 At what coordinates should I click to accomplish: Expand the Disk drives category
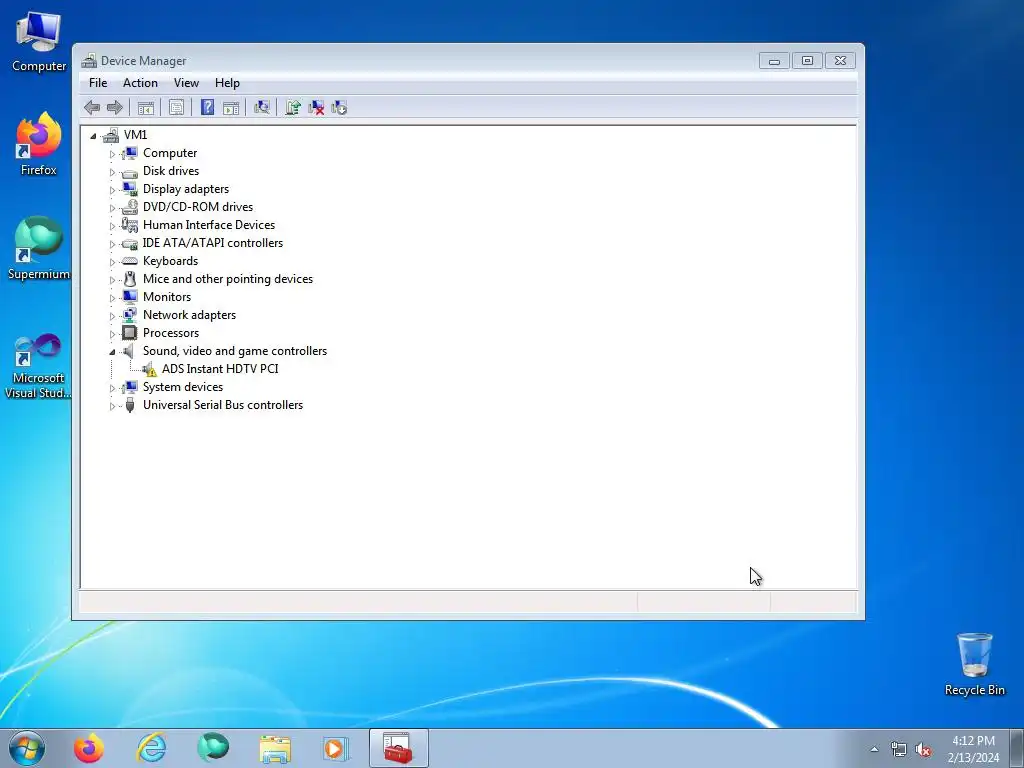point(112,172)
